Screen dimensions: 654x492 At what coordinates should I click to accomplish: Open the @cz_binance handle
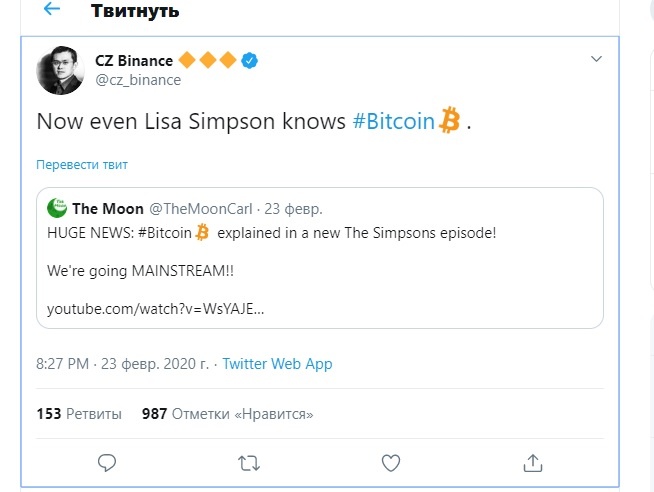(x=138, y=80)
